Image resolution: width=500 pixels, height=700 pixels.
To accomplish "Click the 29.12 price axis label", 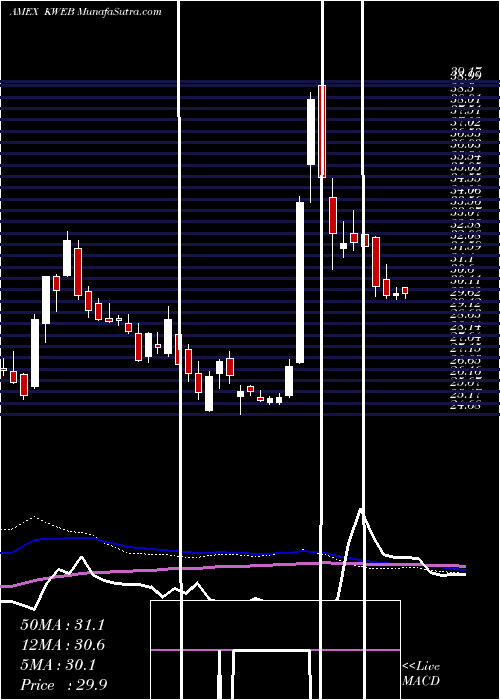I will [x=465, y=304].
